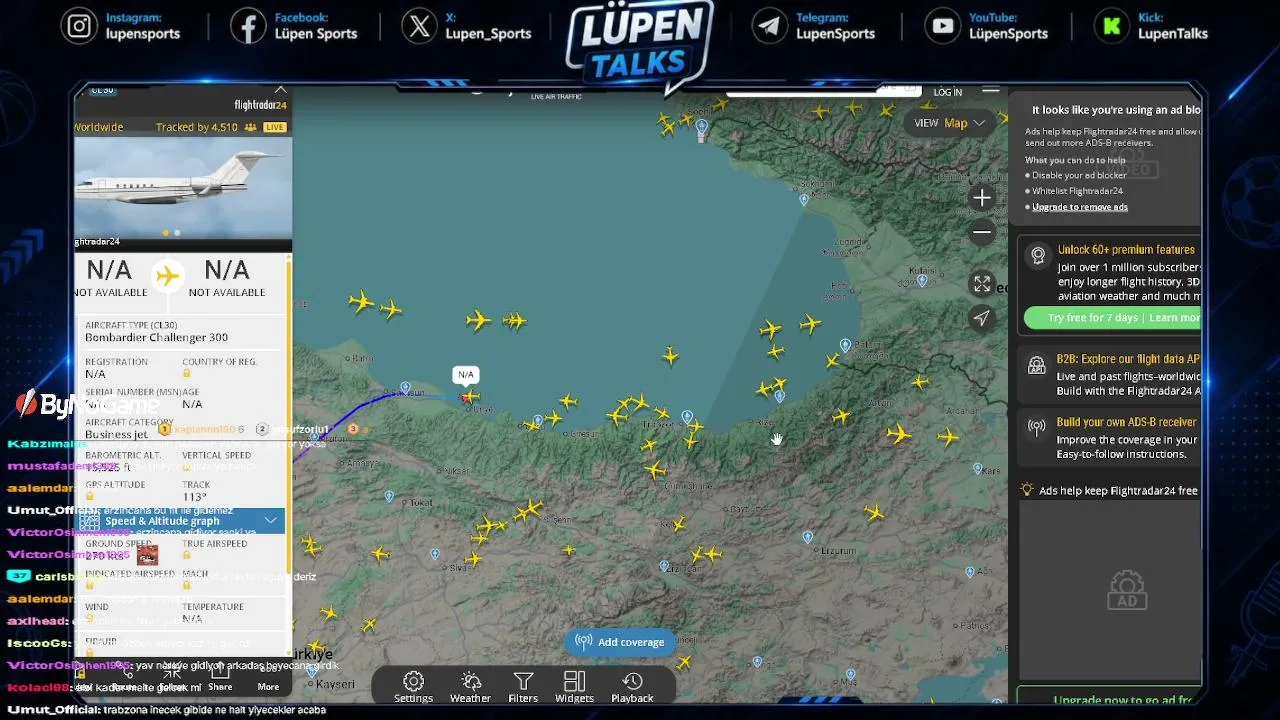Click the Tracked by 4,510 text
1280x720 pixels.
[x=197, y=127]
